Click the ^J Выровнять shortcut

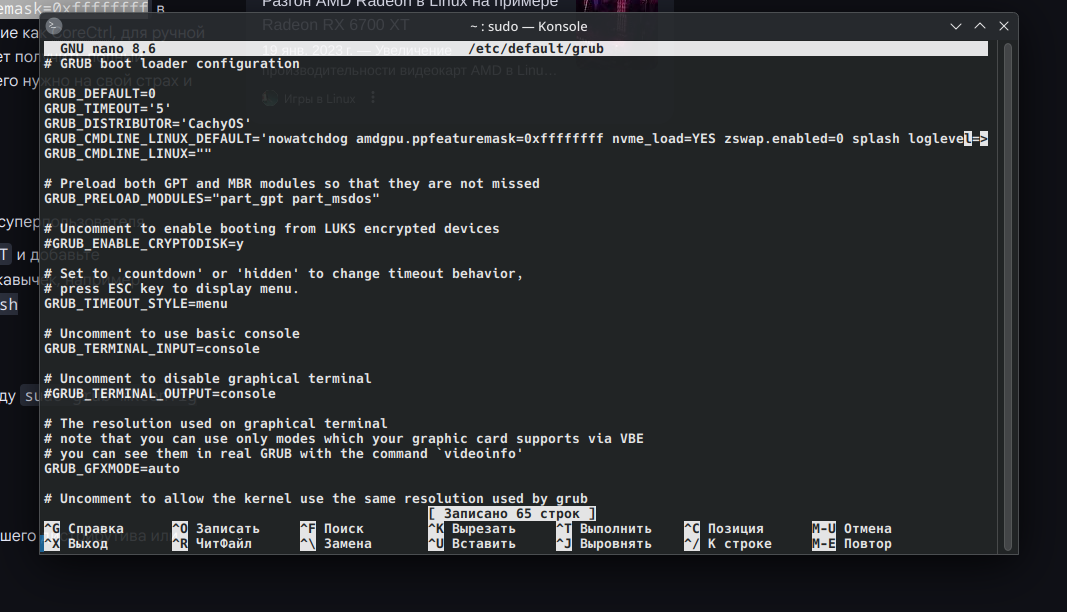pyautogui.click(x=604, y=543)
